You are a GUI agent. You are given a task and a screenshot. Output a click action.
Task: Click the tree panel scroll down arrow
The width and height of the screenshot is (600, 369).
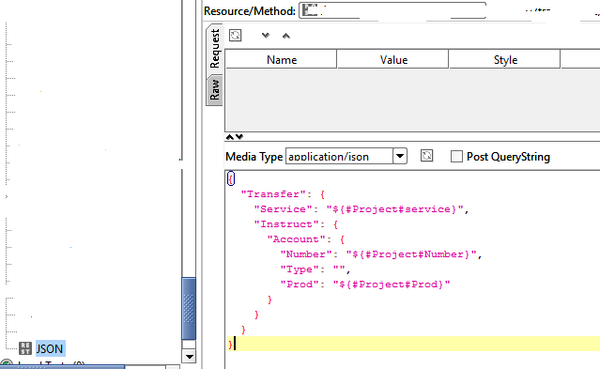pos(189,356)
